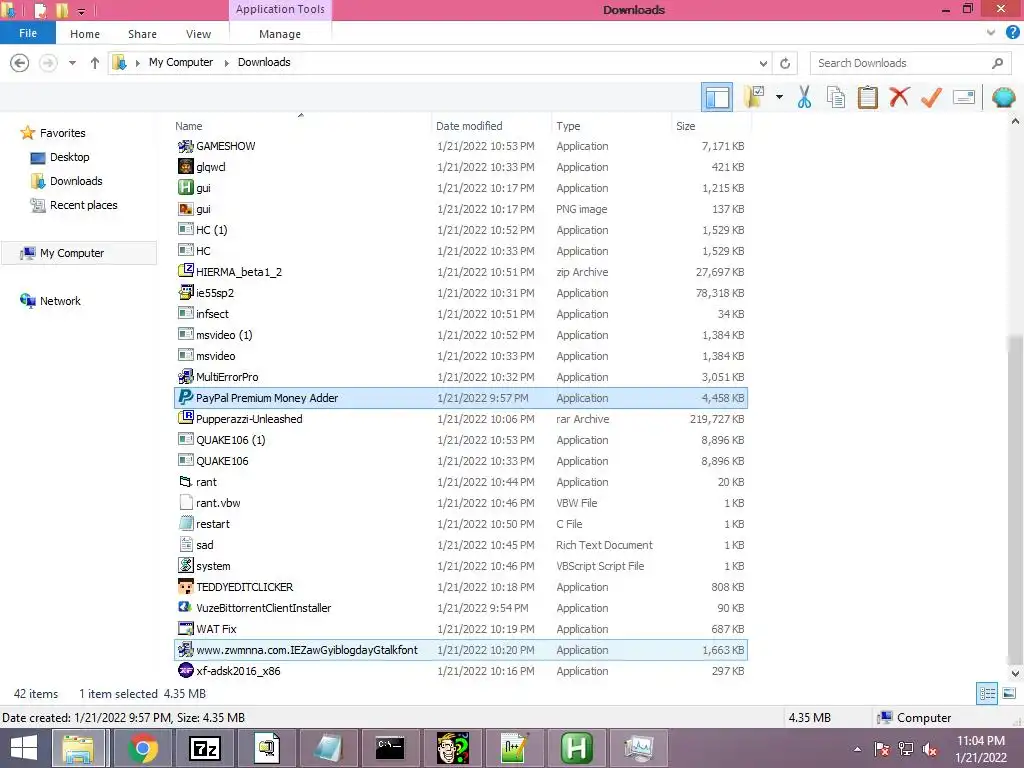1024x768 pixels.
Task: Open the Command Prompt taskbar icon
Action: tap(390, 748)
